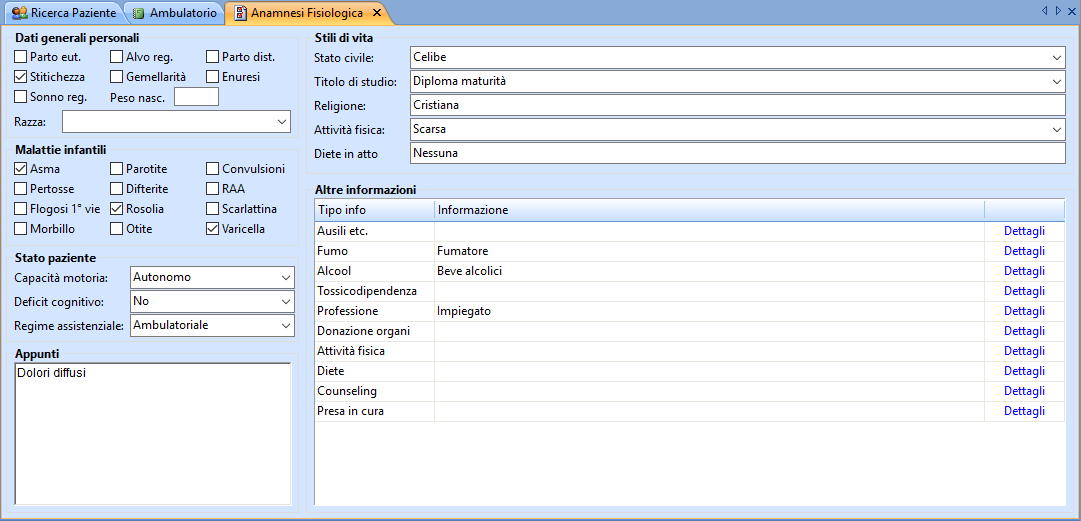Open Dettagli for Tossicodipendenza
The width and height of the screenshot is (1081, 521).
click(1024, 291)
